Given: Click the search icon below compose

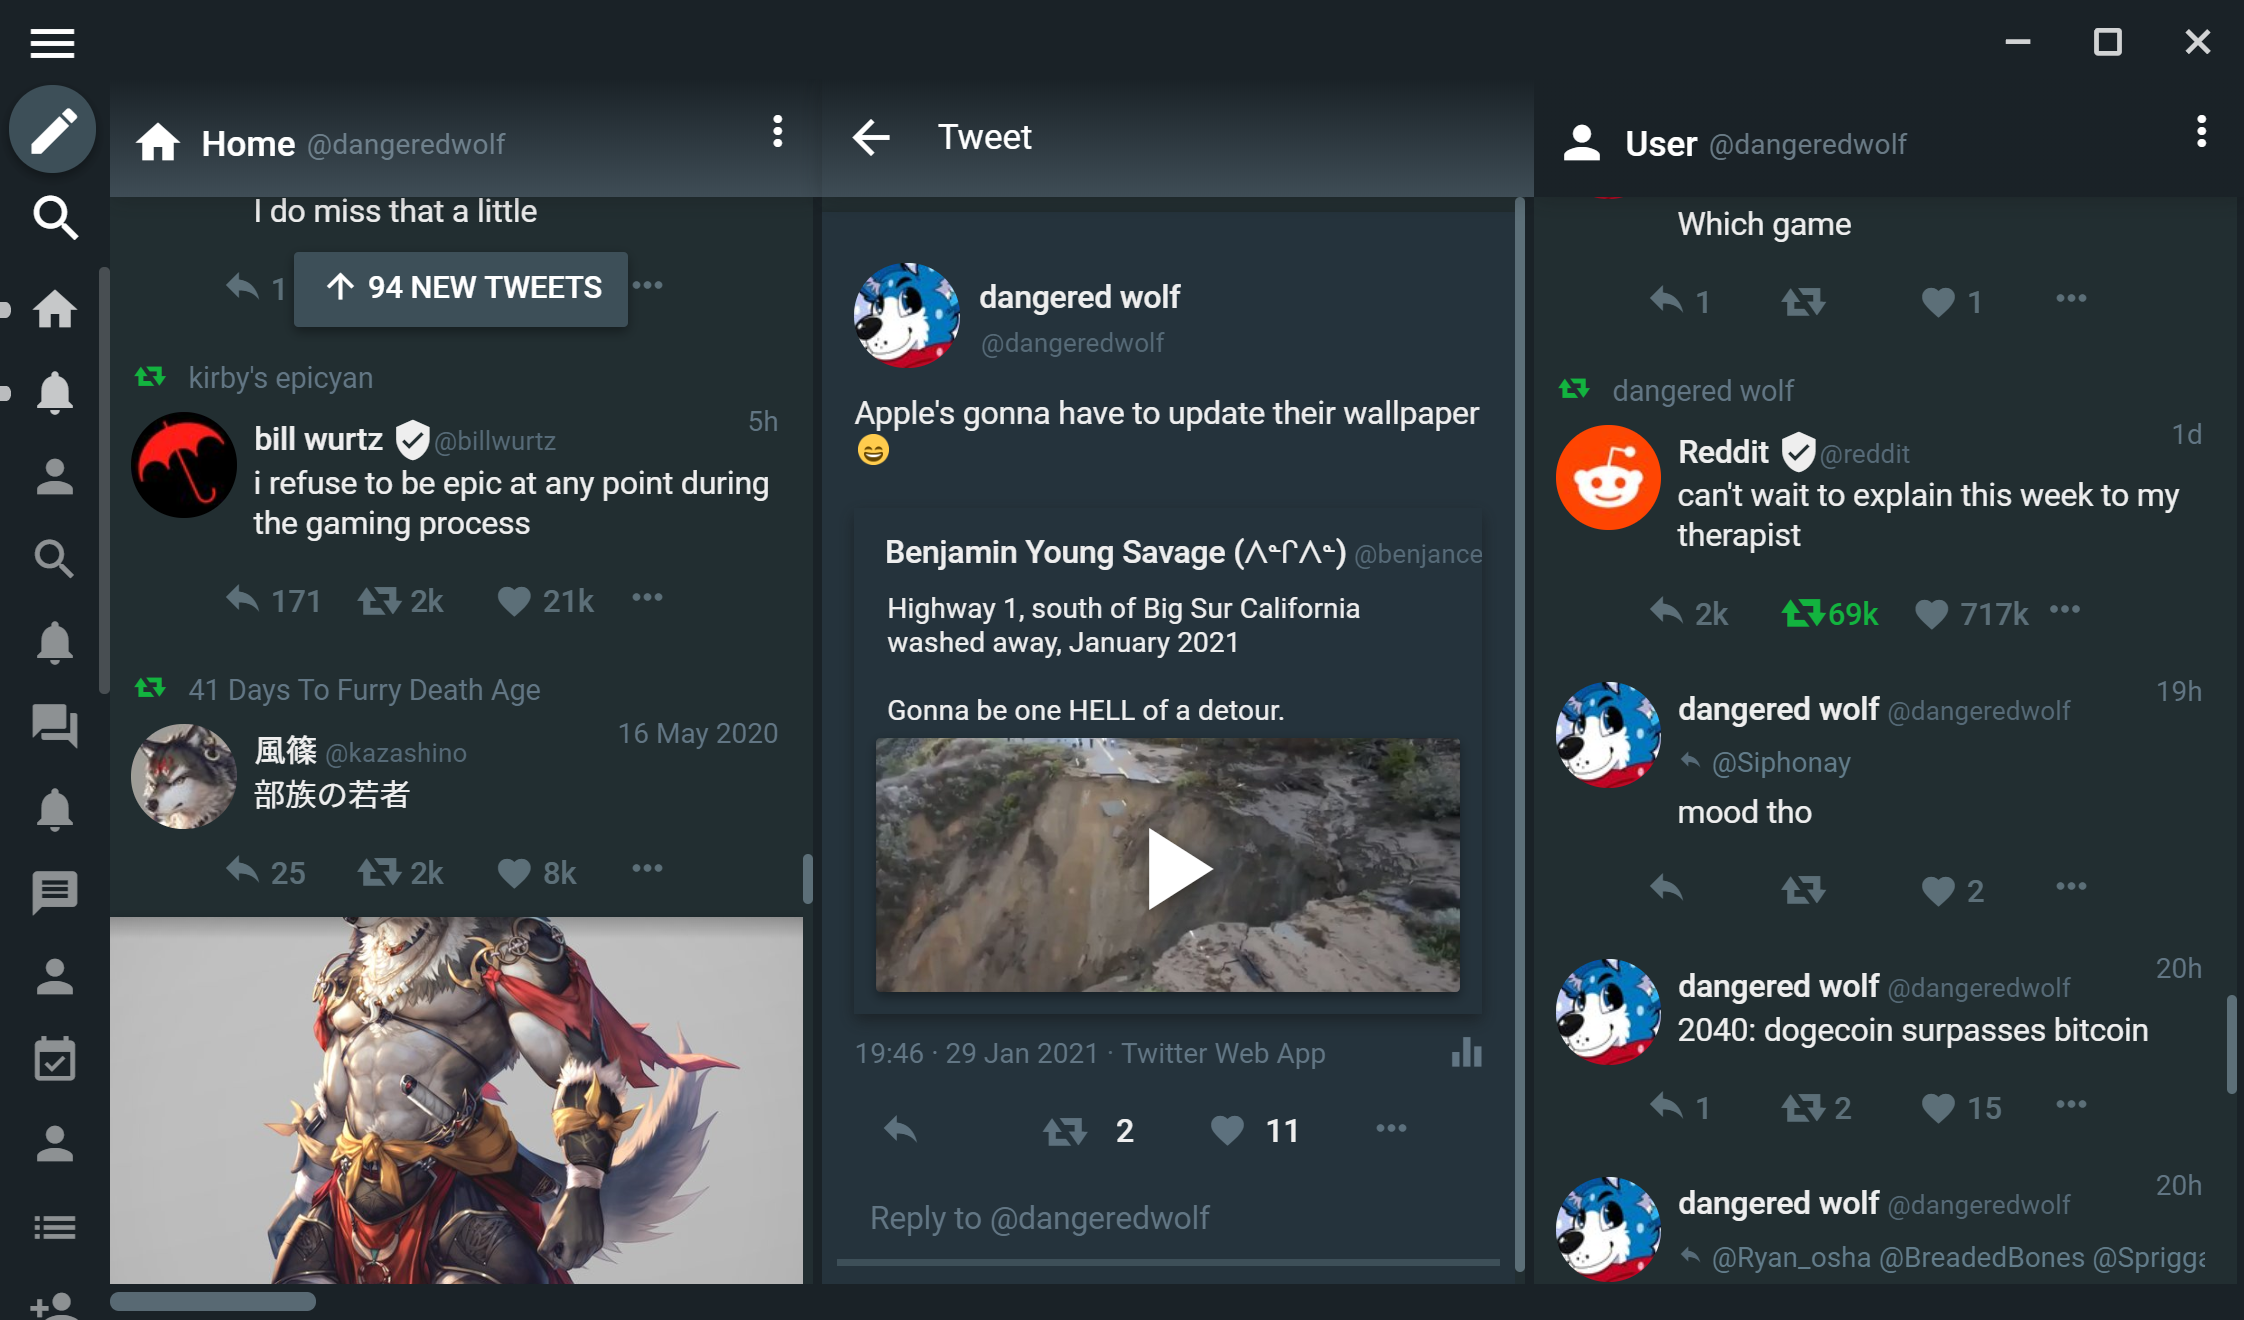Looking at the screenshot, I should tap(55, 217).
